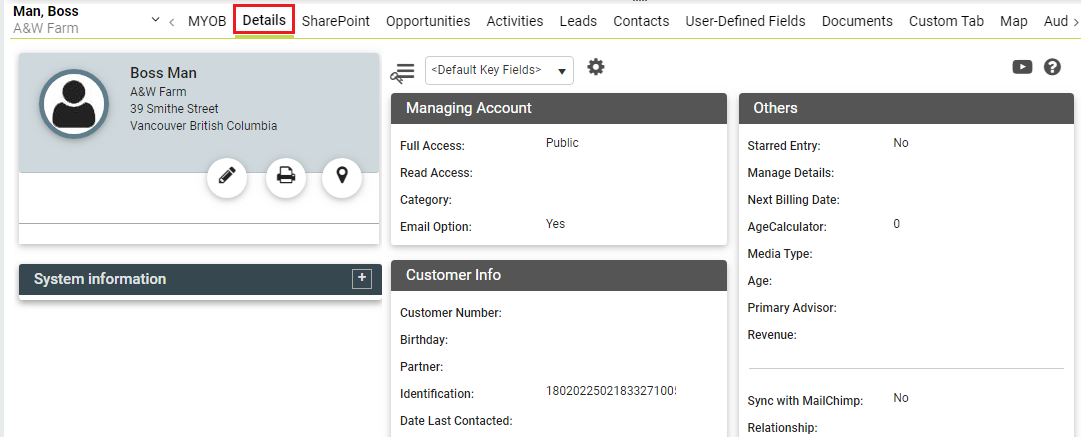Click the Boss Man name on card
The height and width of the screenshot is (437, 1081).
(163, 73)
